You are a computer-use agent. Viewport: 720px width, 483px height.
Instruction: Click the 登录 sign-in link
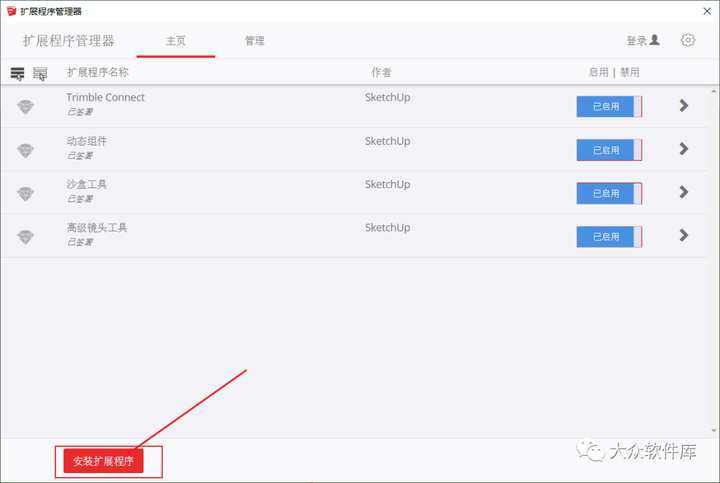[x=643, y=40]
